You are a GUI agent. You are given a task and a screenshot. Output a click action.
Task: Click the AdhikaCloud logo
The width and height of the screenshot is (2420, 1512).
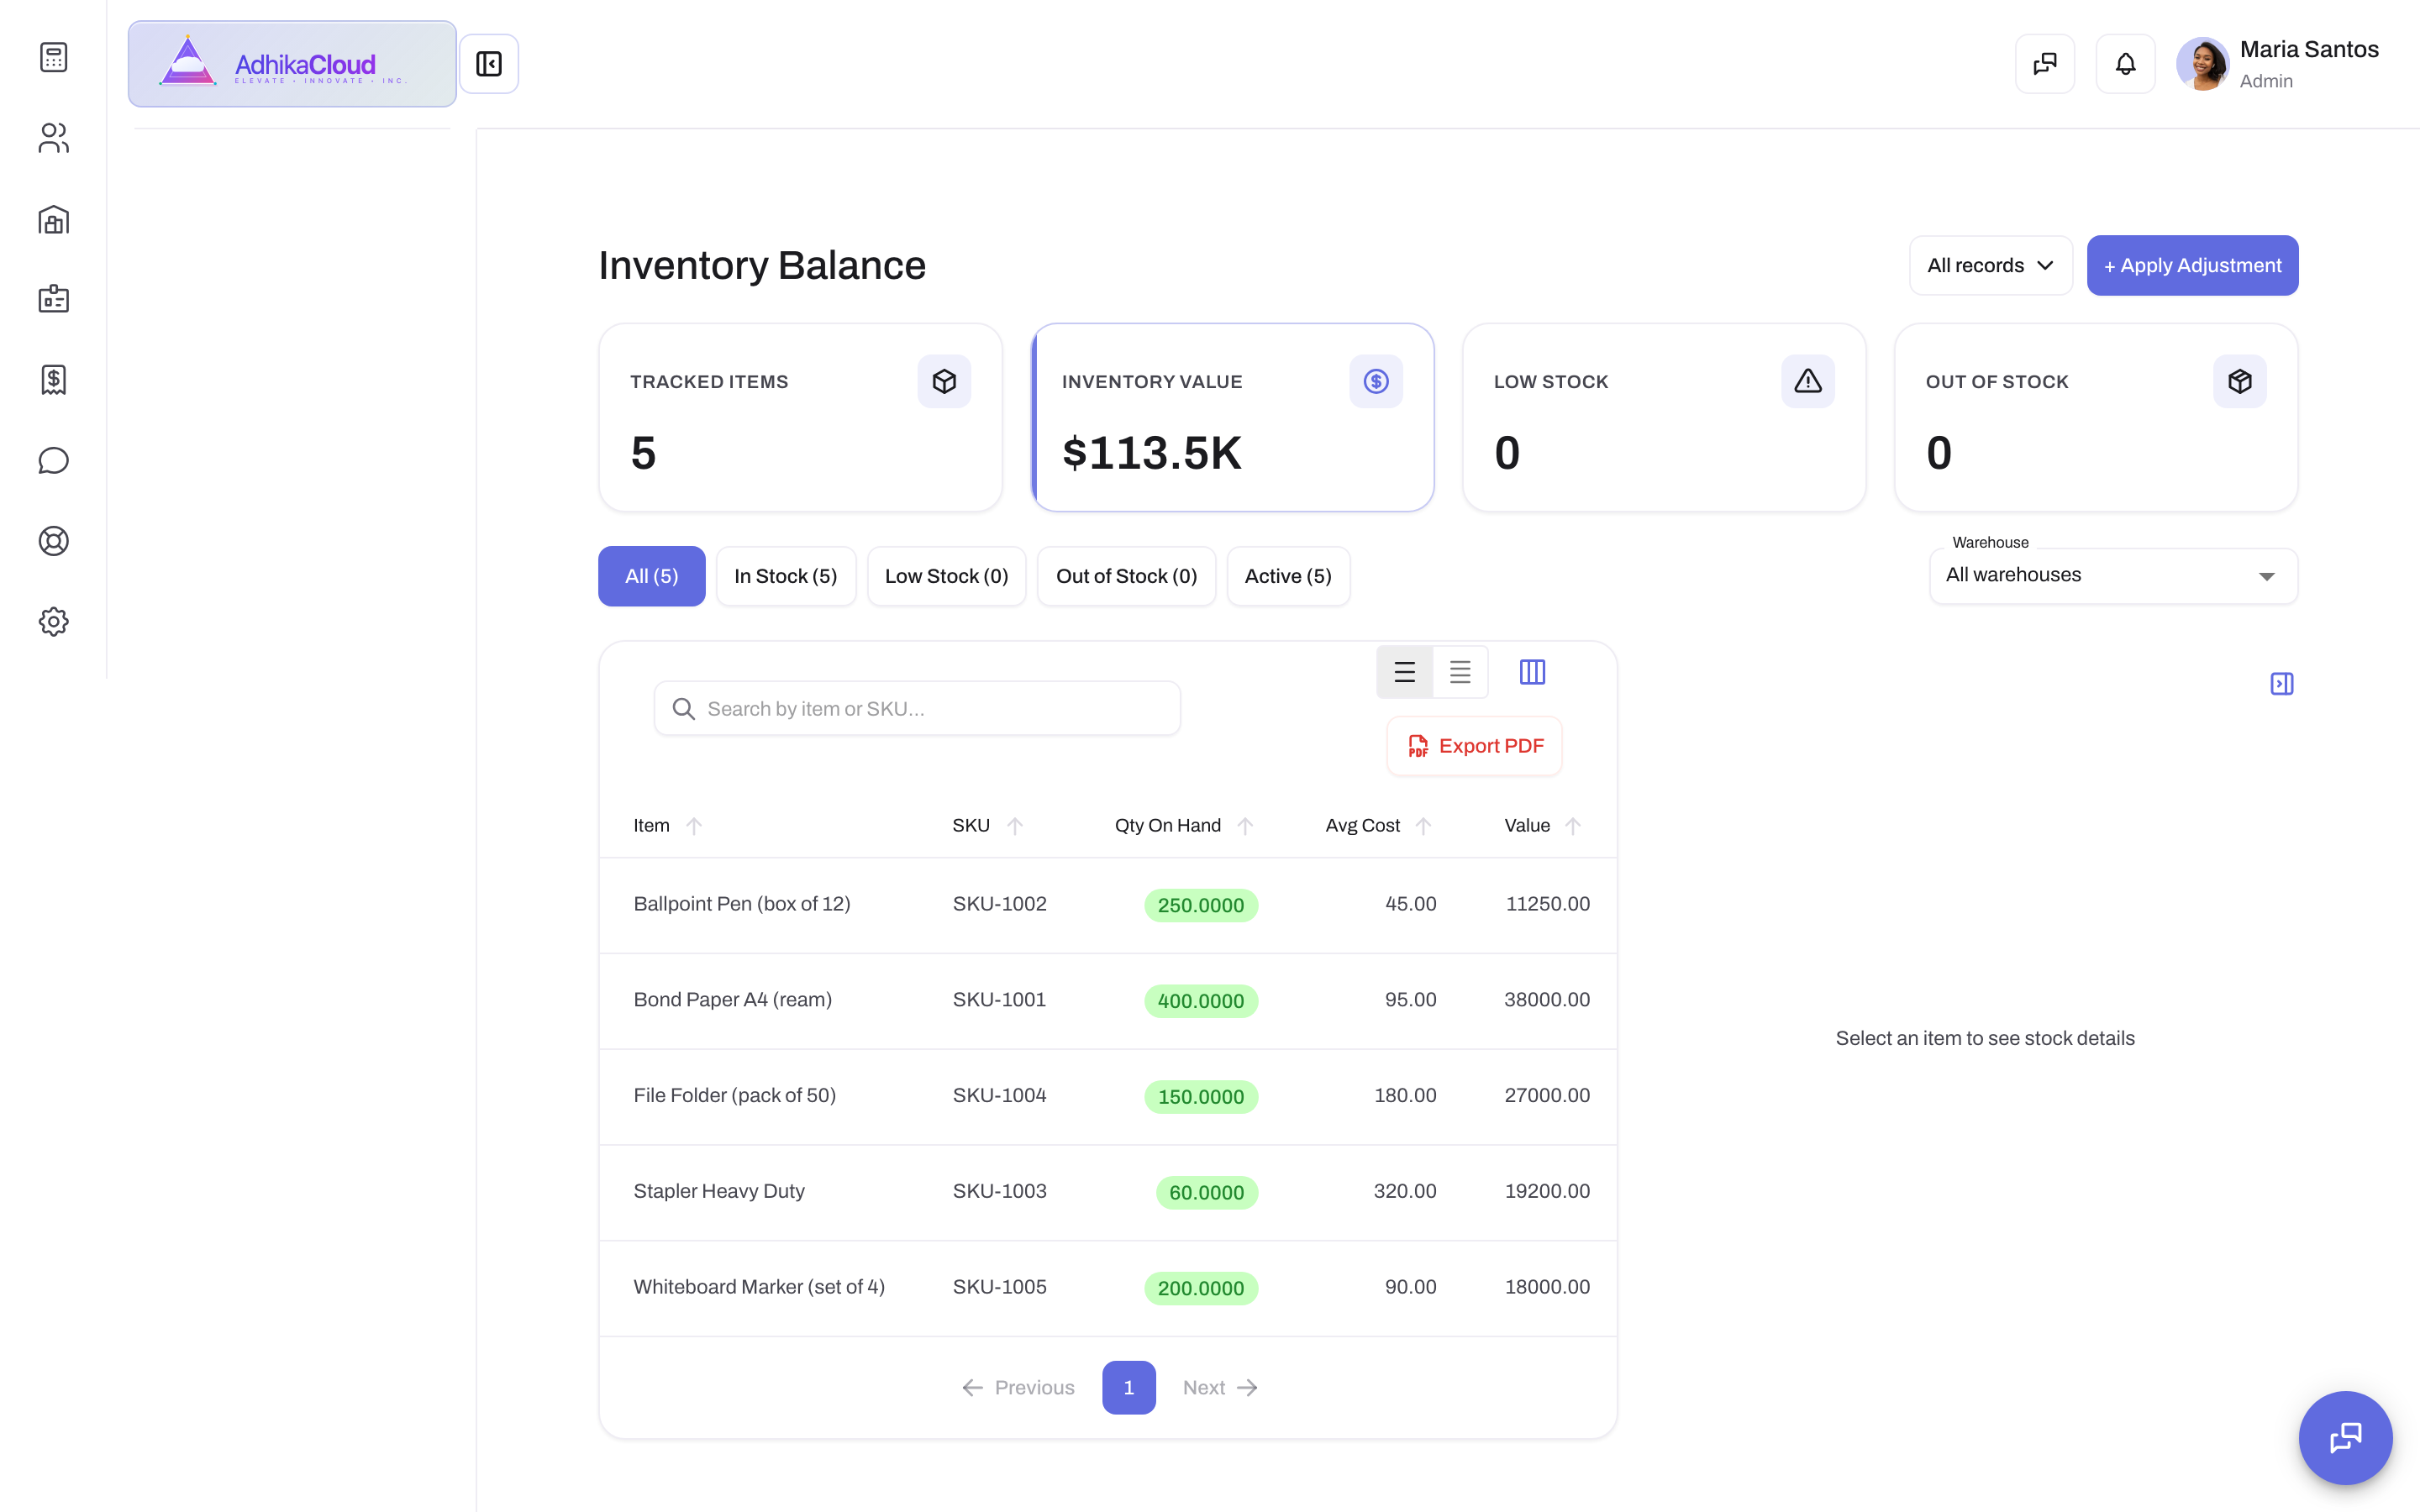coord(292,64)
